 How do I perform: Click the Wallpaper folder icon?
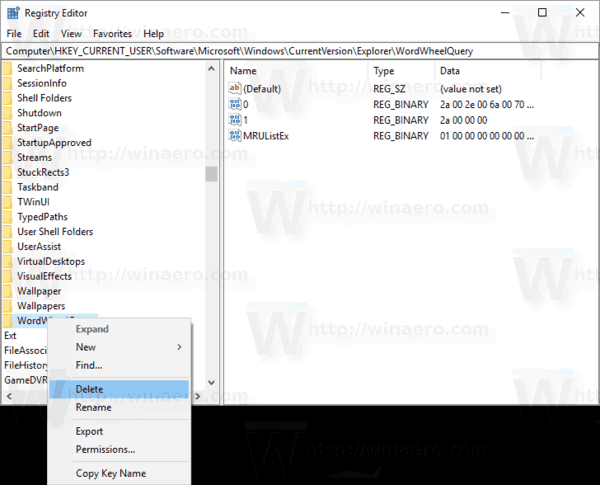pos(8,291)
